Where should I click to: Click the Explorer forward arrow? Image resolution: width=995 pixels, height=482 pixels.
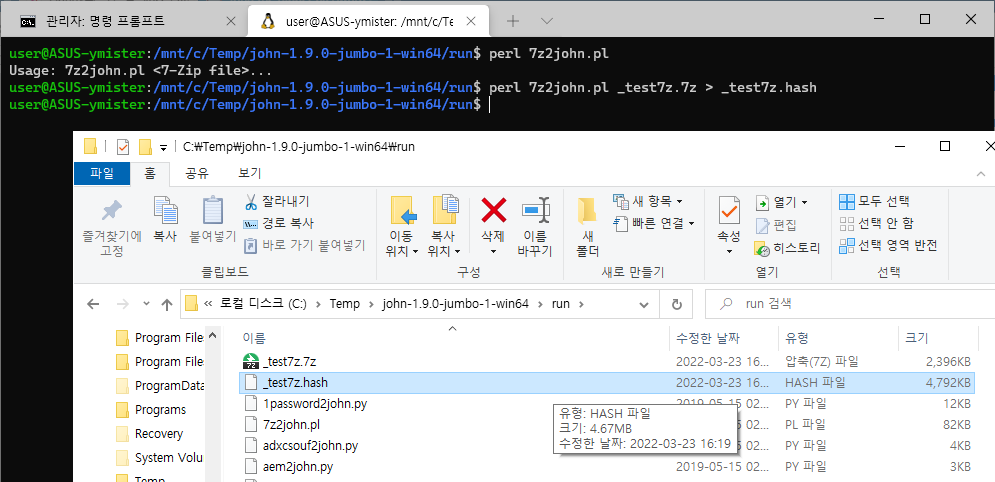coord(121,304)
